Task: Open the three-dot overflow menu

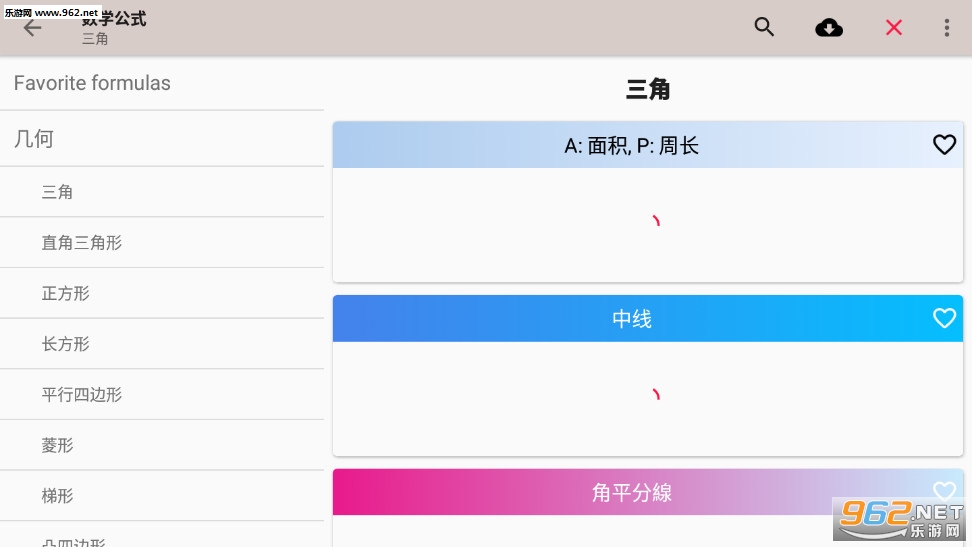Action: (x=946, y=28)
